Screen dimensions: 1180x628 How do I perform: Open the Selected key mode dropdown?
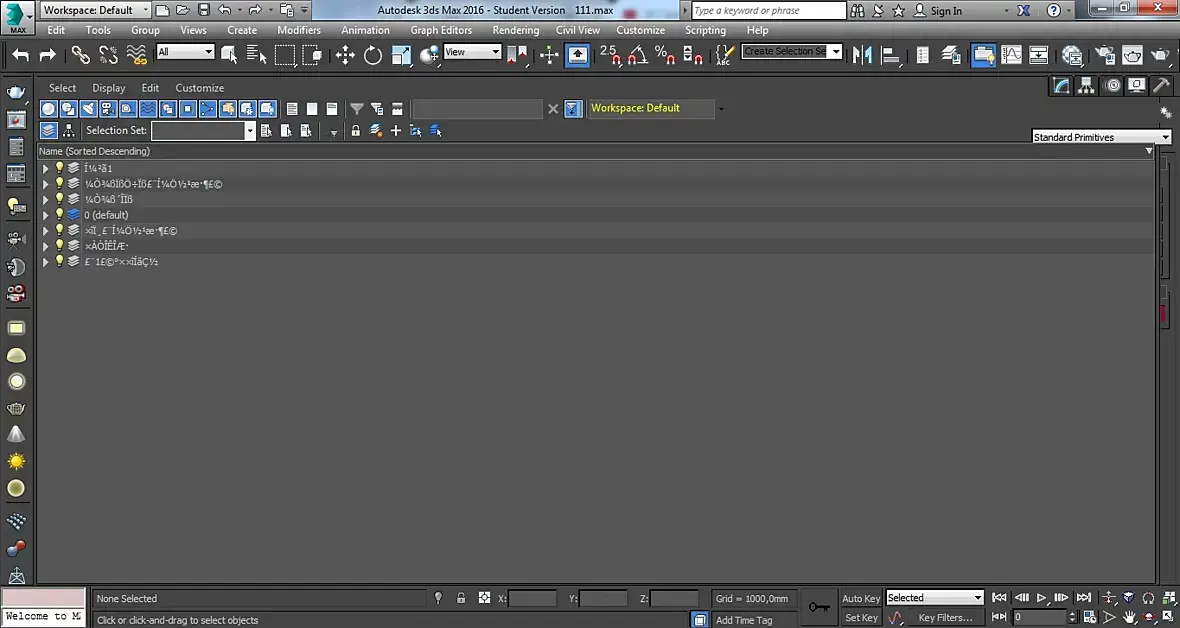[x=935, y=597]
